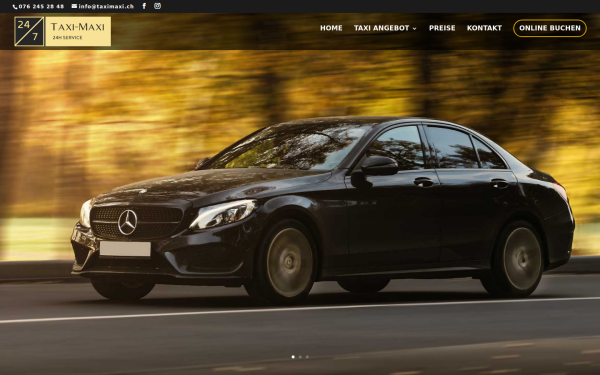Click the Mercedes star on the grille

pyautogui.click(x=127, y=222)
